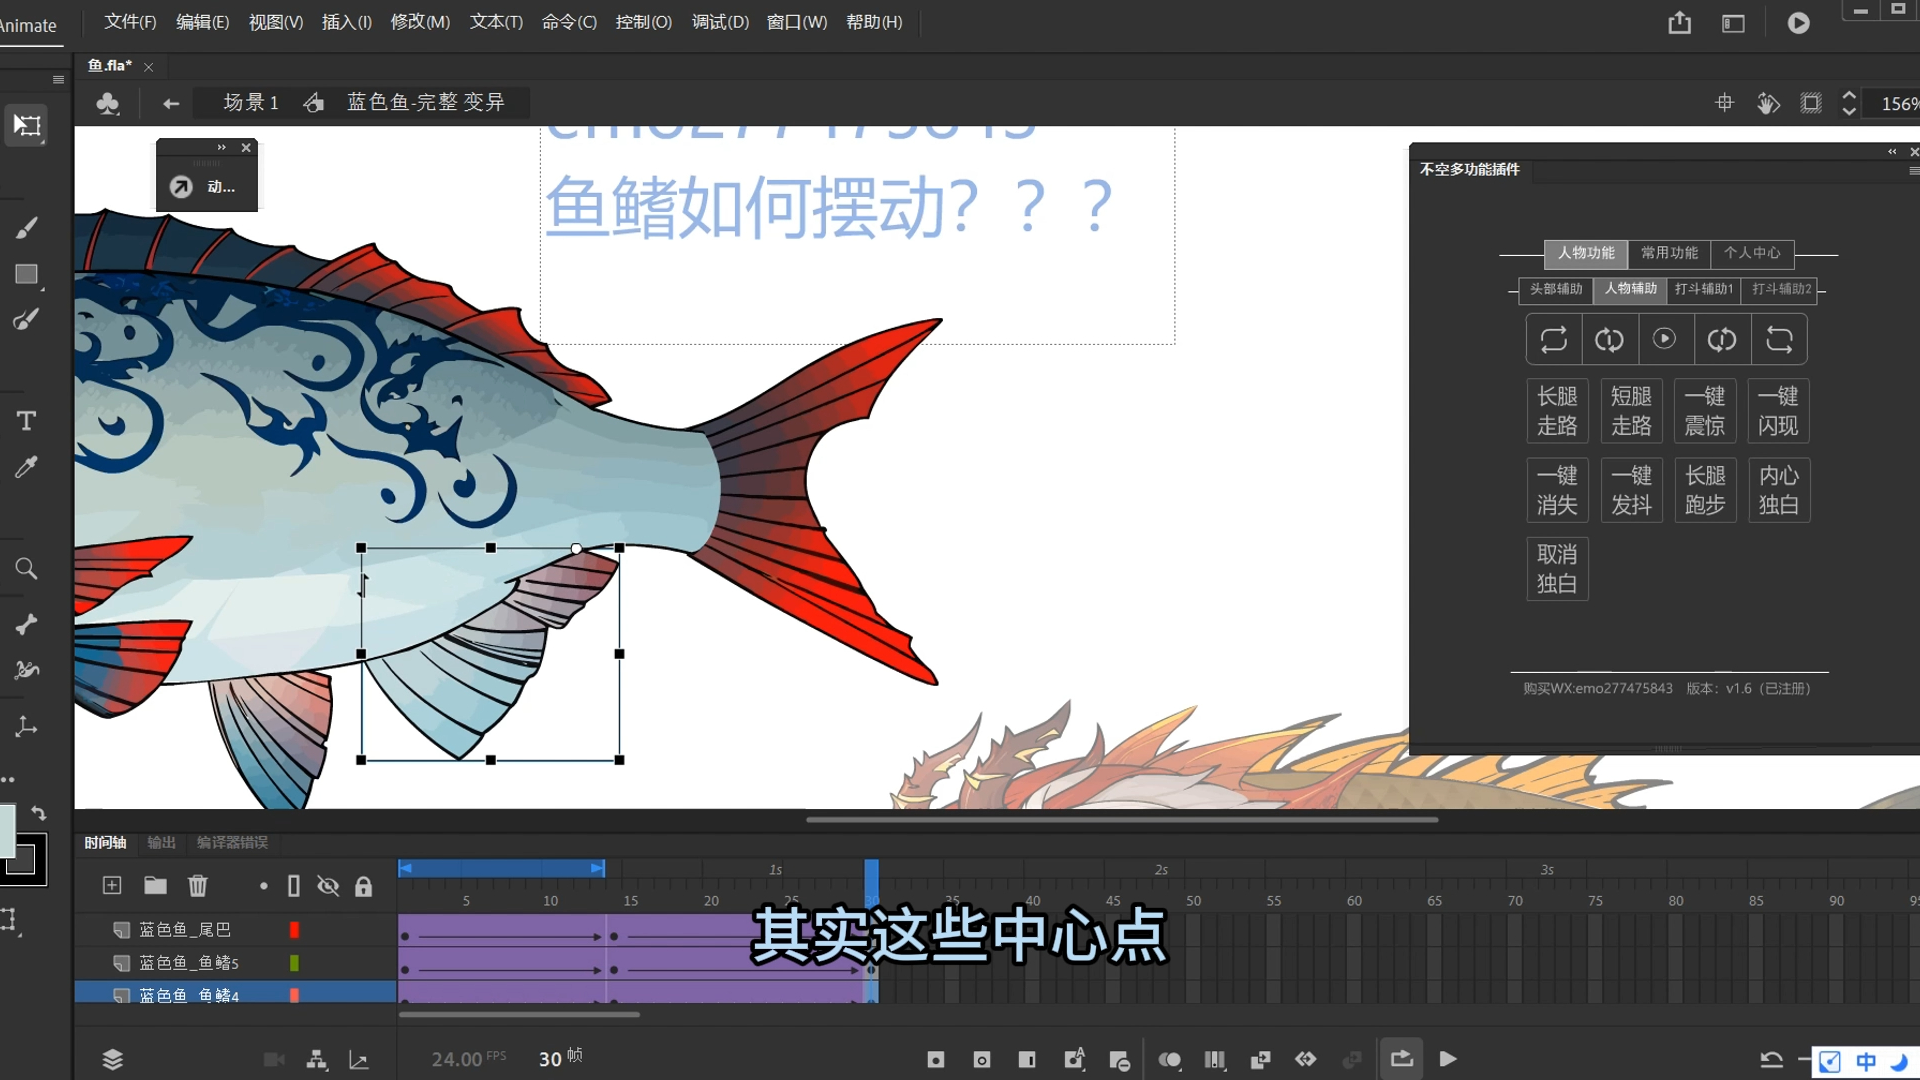Screen dimensions: 1920x1080
Task: Select the 头部辅助 sub-tab
Action: (1556, 289)
